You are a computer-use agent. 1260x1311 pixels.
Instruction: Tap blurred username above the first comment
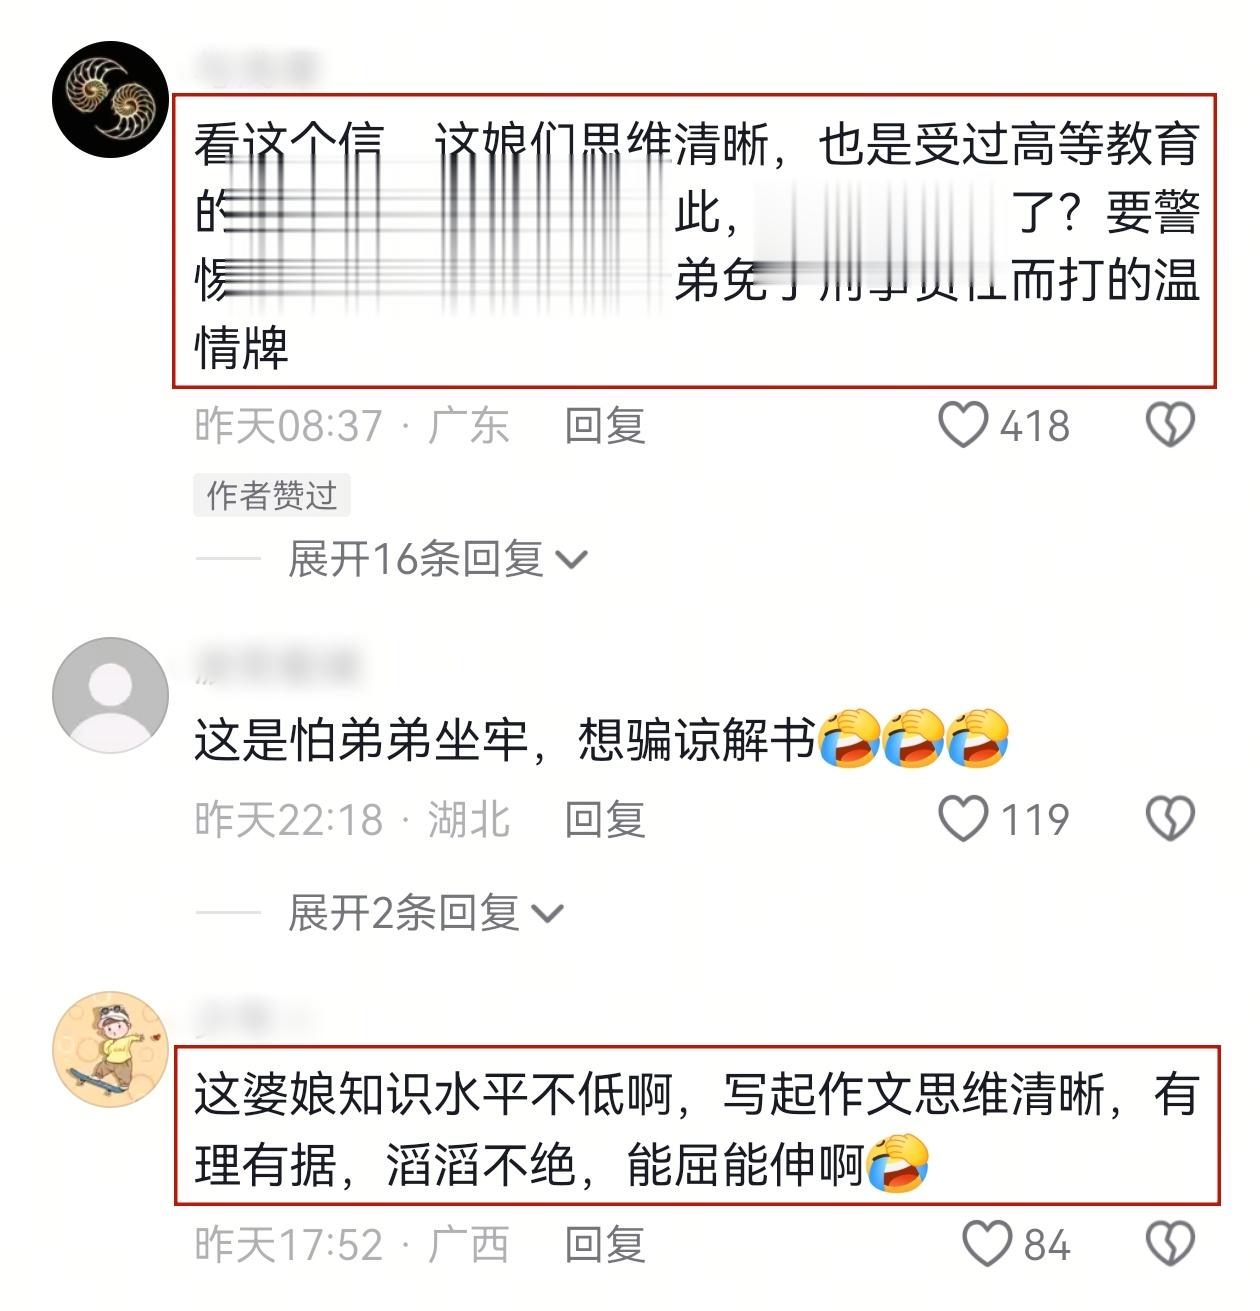pos(256,68)
